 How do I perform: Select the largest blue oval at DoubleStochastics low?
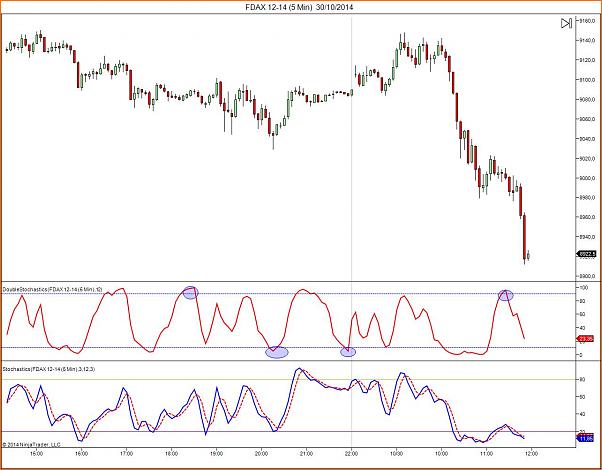tap(277, 352)
